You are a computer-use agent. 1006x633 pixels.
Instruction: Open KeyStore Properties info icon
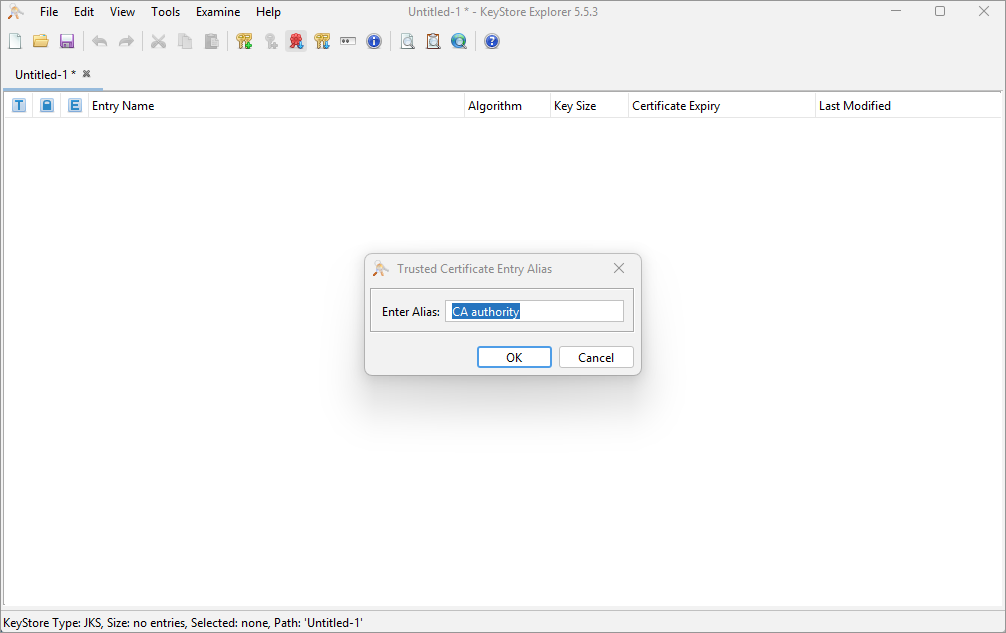(374, 41)
